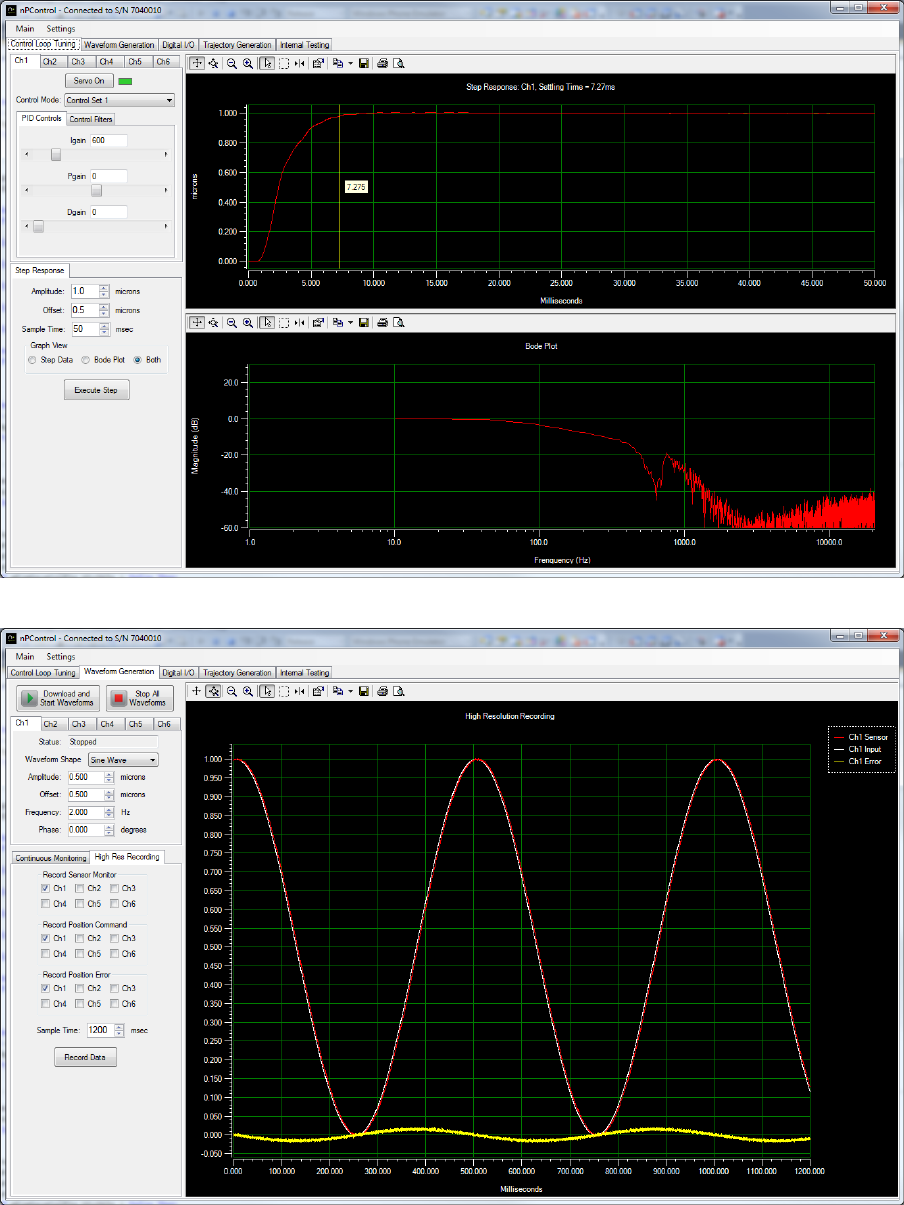Viewport: 904px width, 1205px height.
Task: Click the Igain slider thumb
Action: click(x=56, y=155)
